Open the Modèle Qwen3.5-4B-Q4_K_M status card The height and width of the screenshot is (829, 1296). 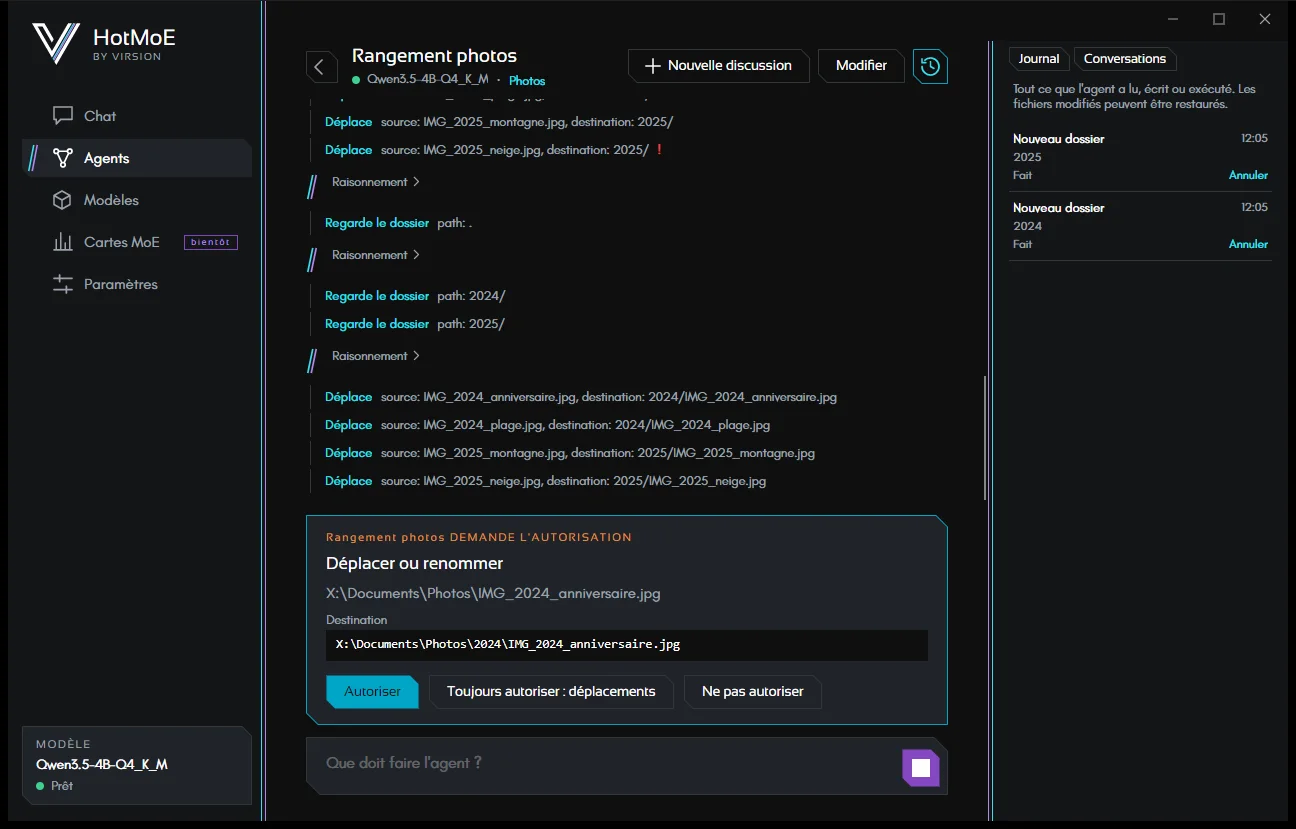[137, 765]
